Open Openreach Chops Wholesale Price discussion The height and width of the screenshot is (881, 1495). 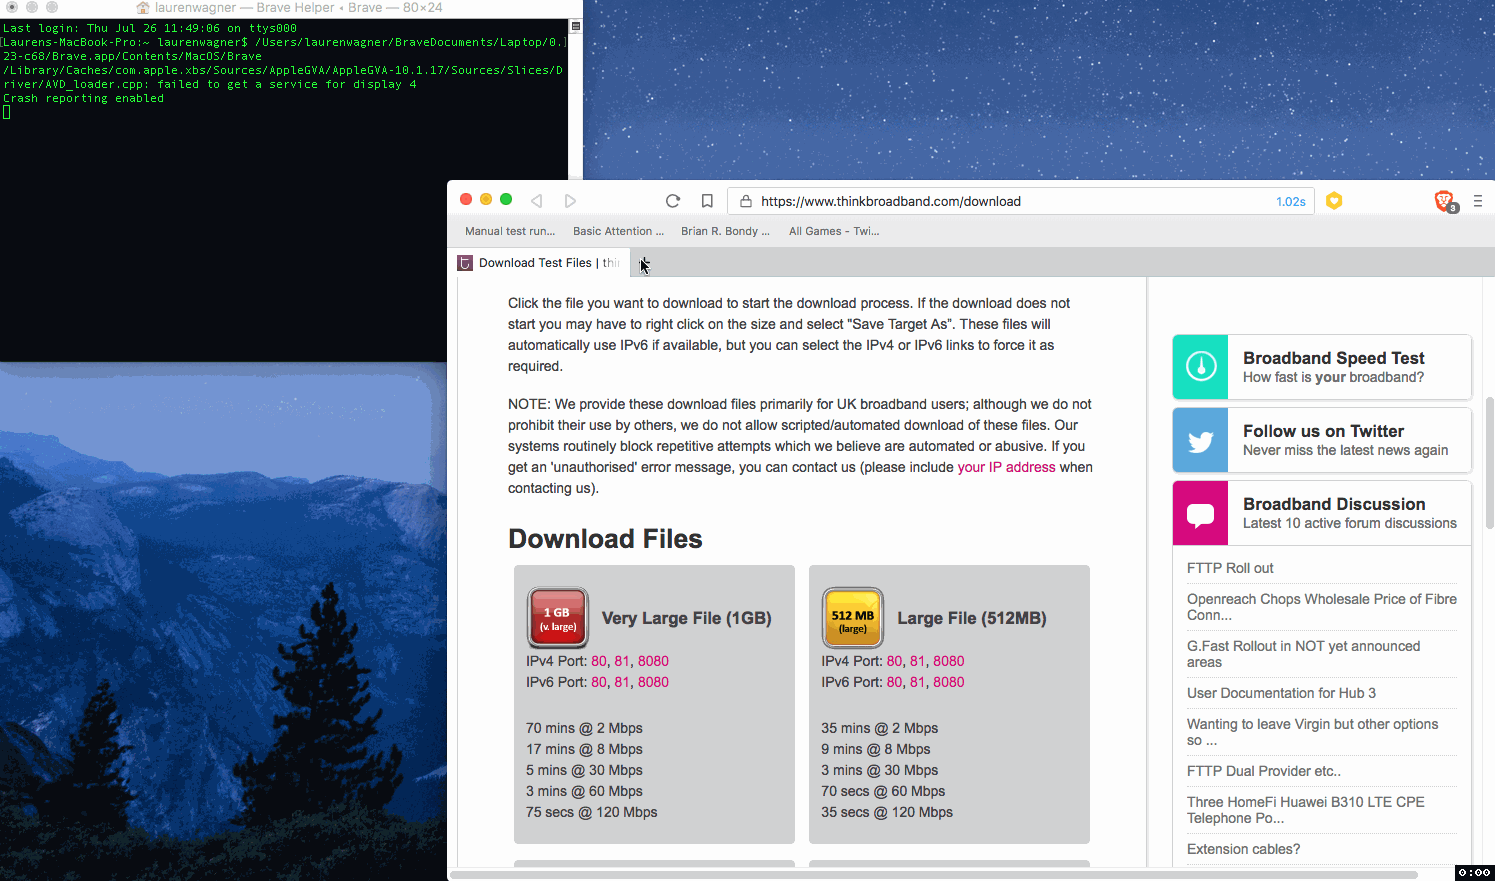pyautogui.click(x=1322, y=607)
